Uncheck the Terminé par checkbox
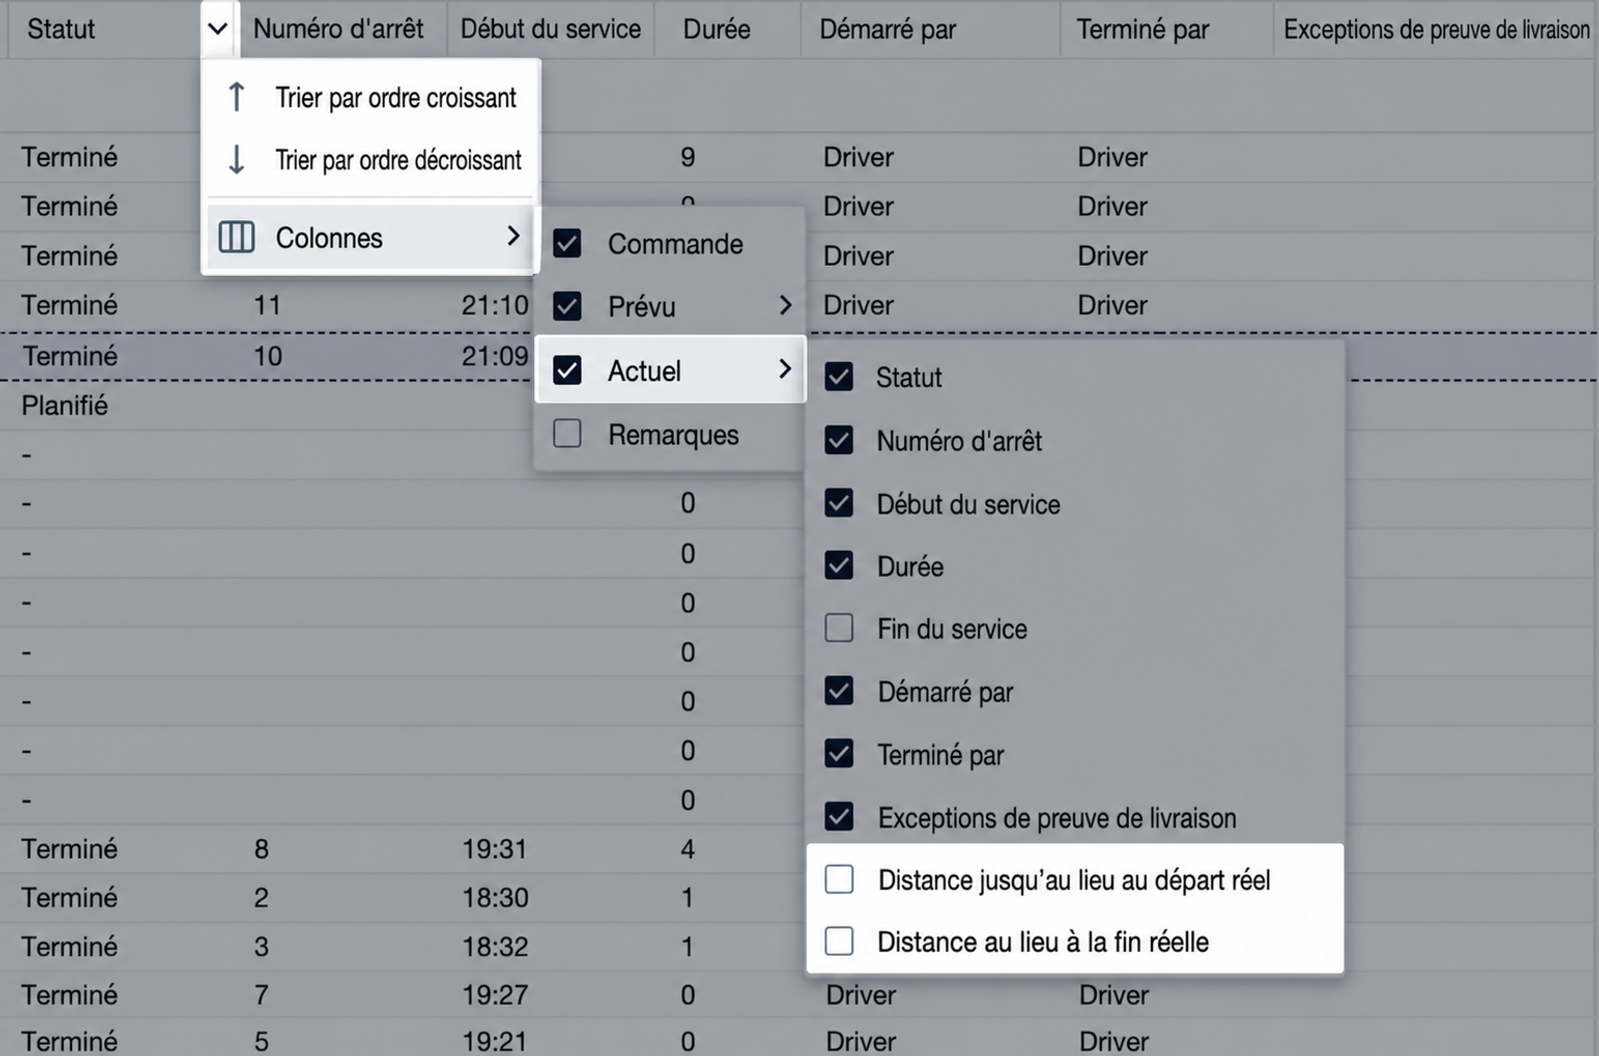 tap(839, 754)
